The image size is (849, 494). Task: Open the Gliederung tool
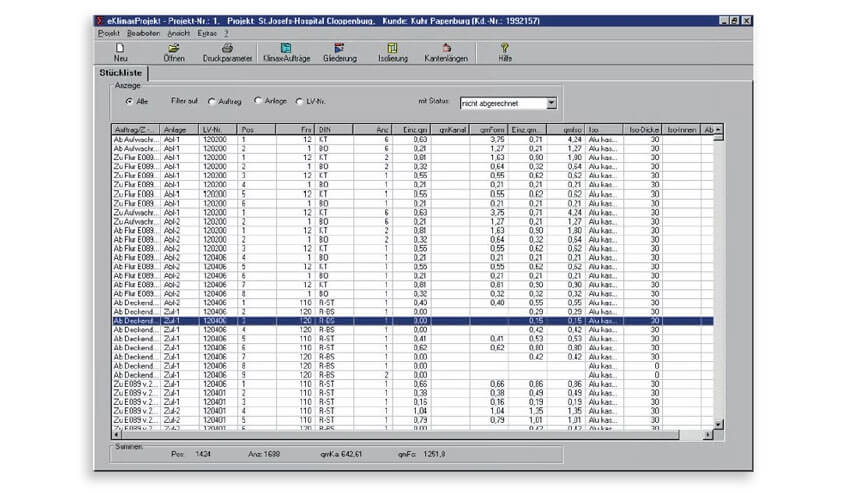coord(339,51)
